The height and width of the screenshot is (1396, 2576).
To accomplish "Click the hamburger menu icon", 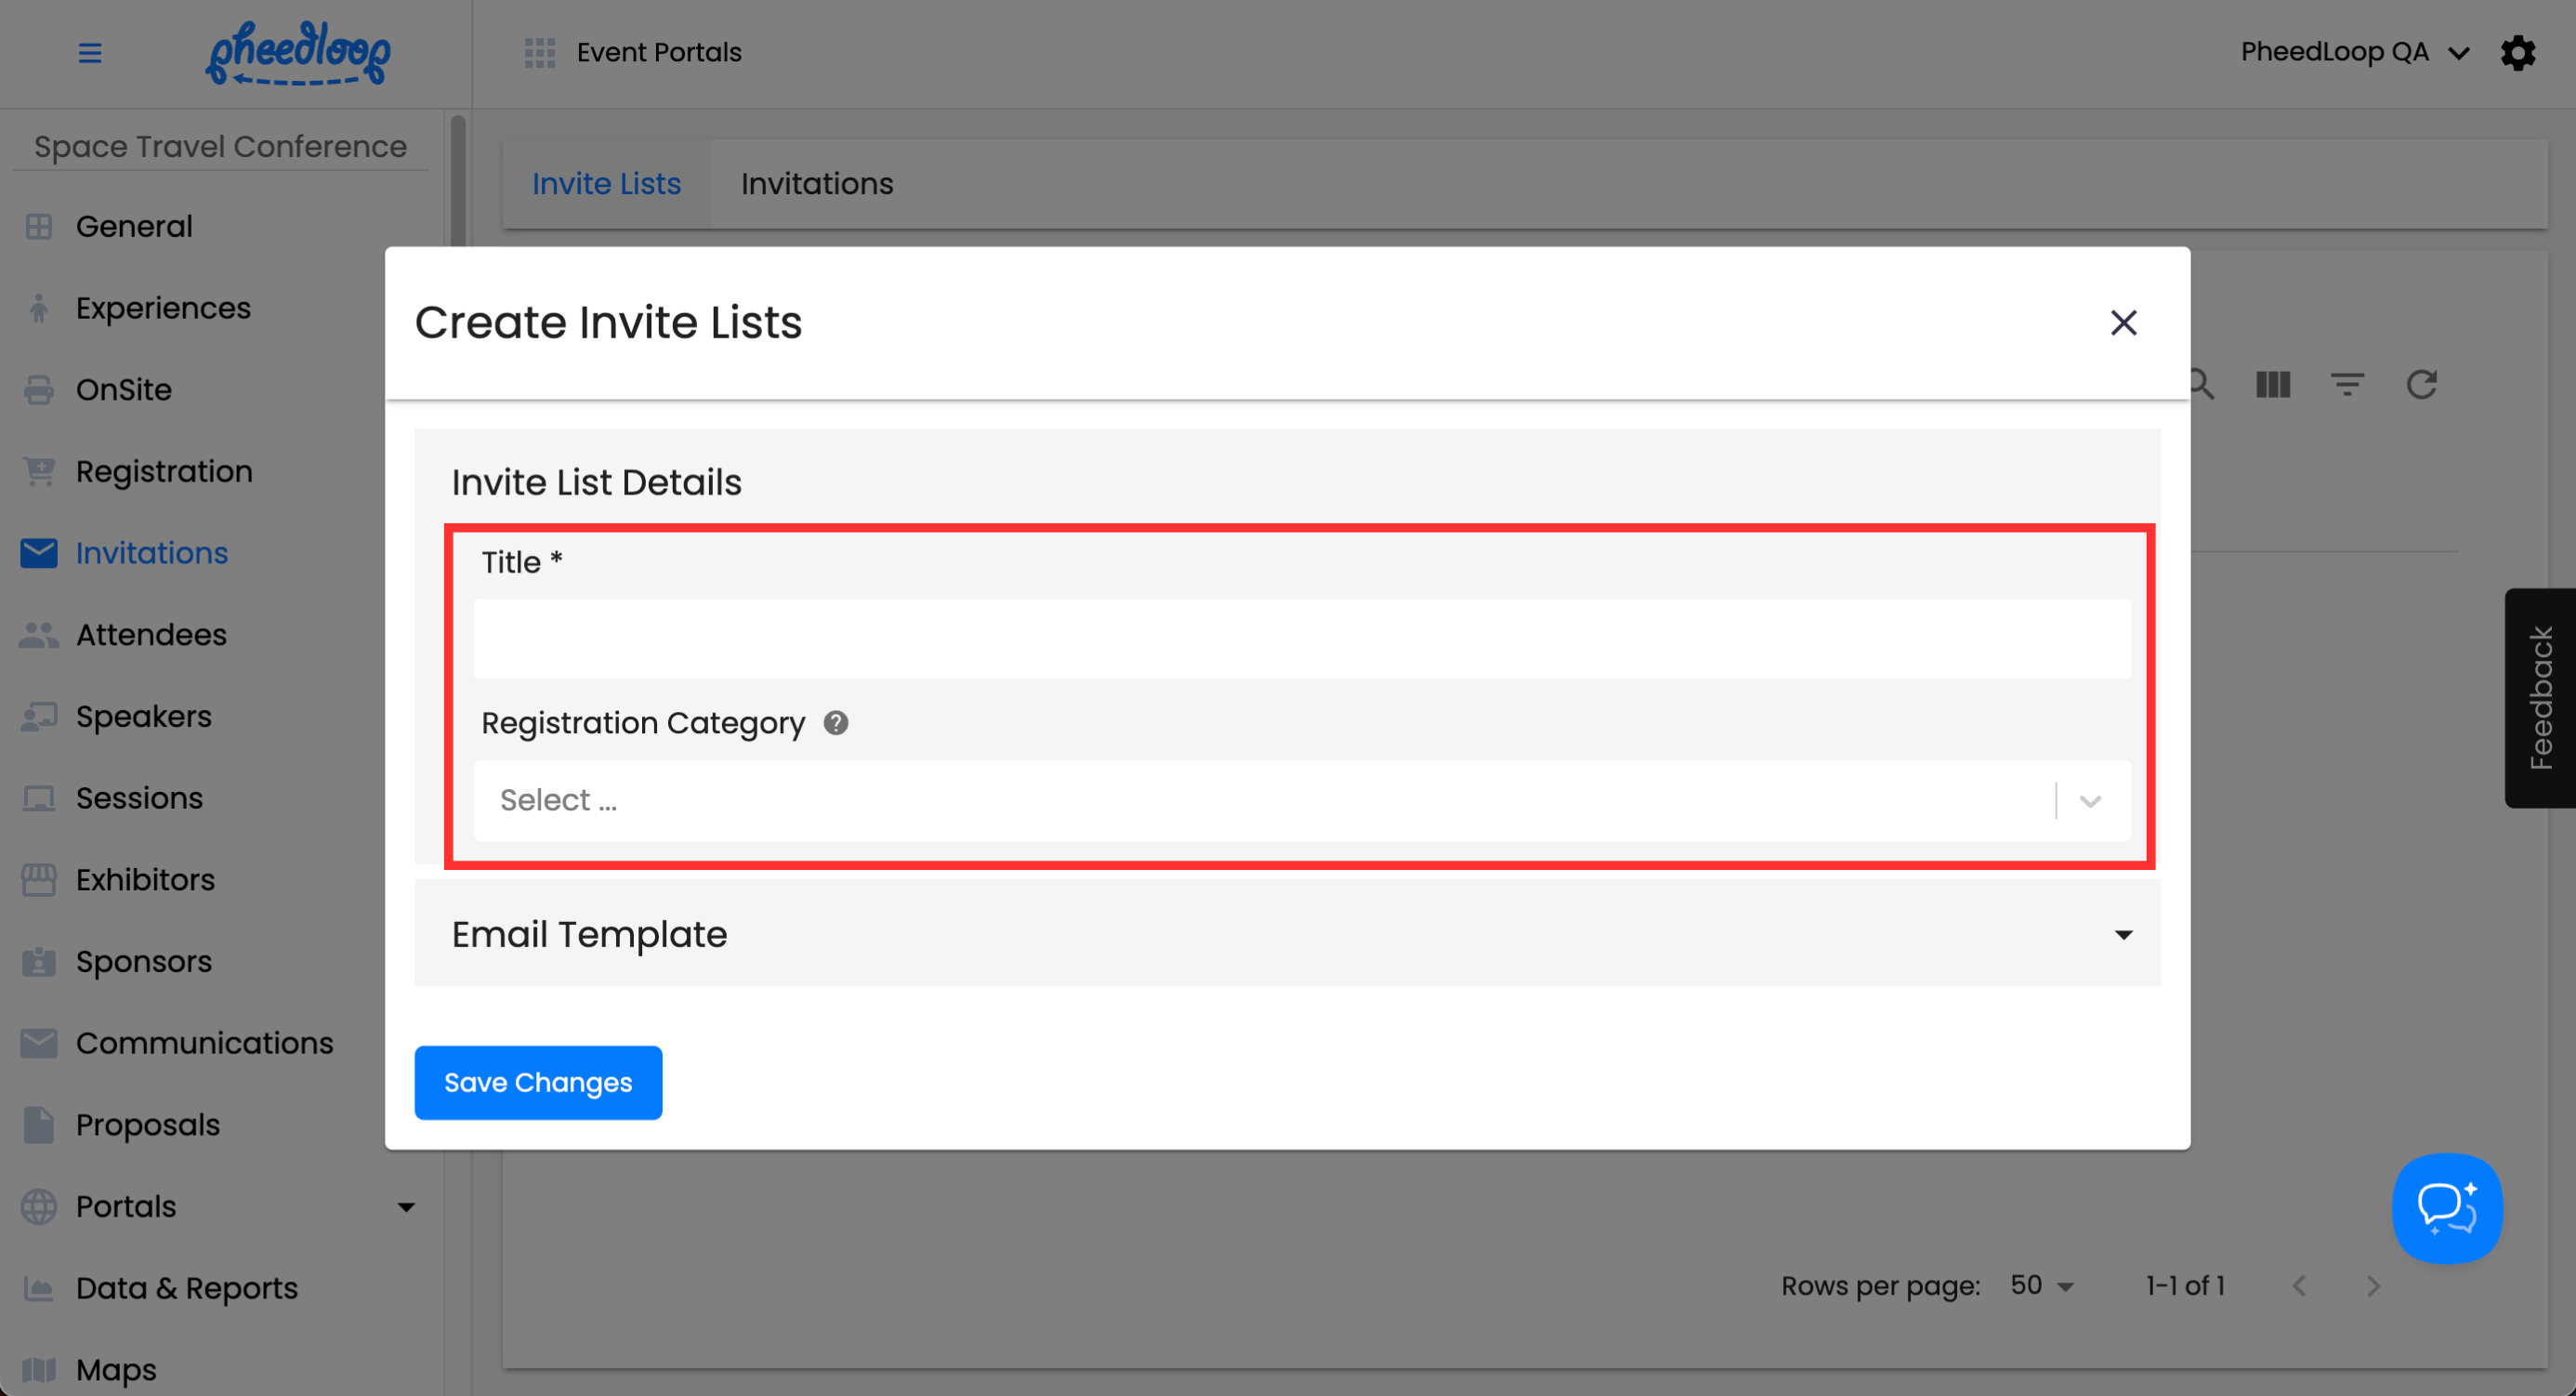I will tap(90, 52).
